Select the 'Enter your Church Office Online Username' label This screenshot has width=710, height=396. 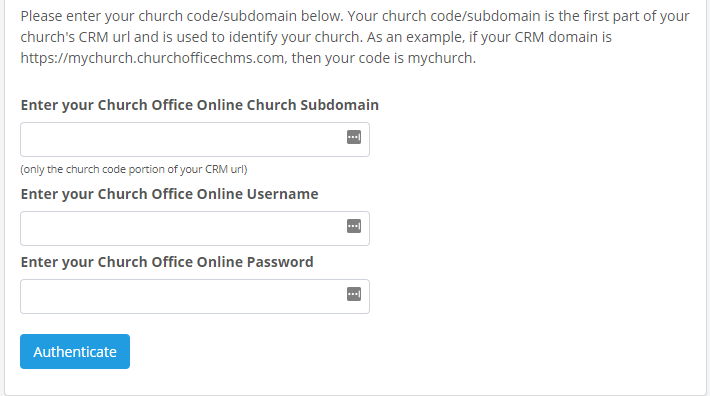tap(169, 194)
